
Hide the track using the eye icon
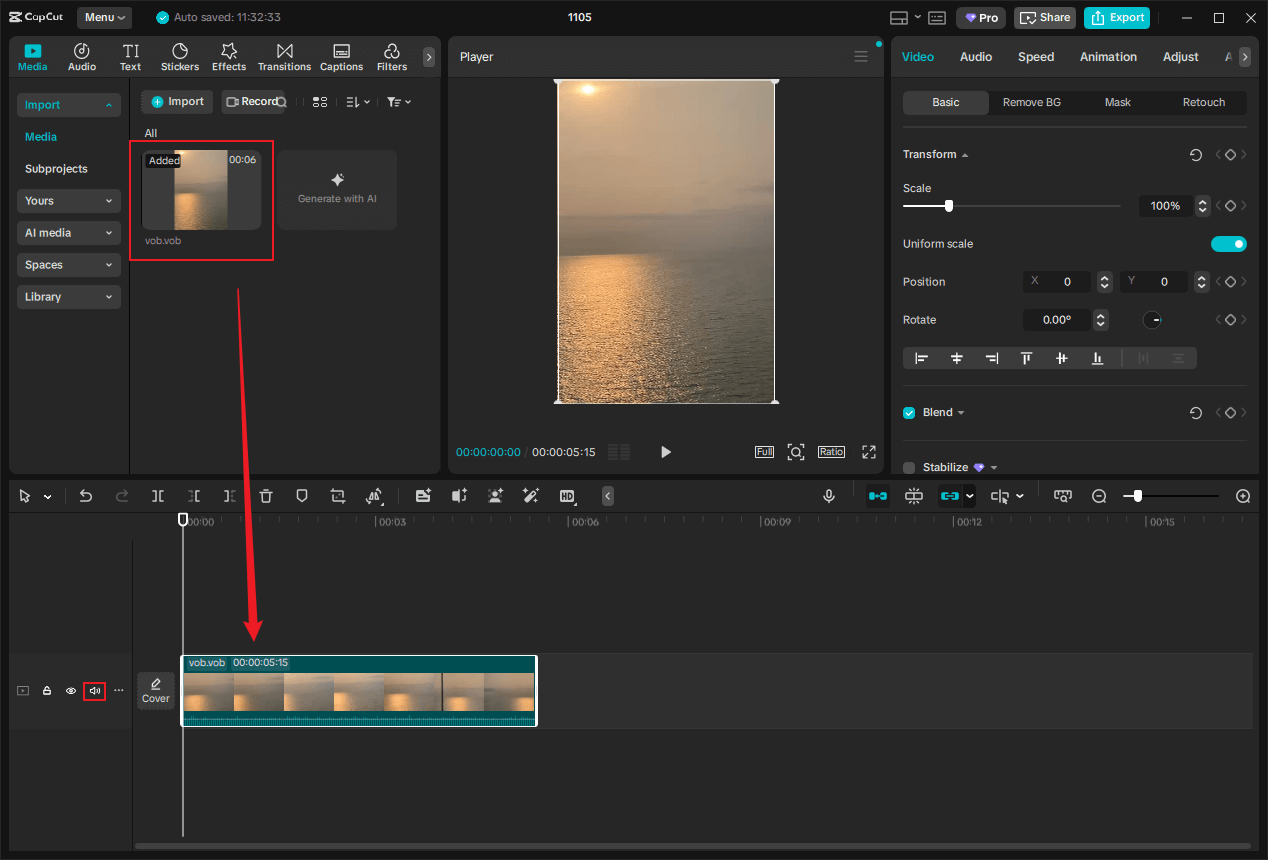coord(70,690)
